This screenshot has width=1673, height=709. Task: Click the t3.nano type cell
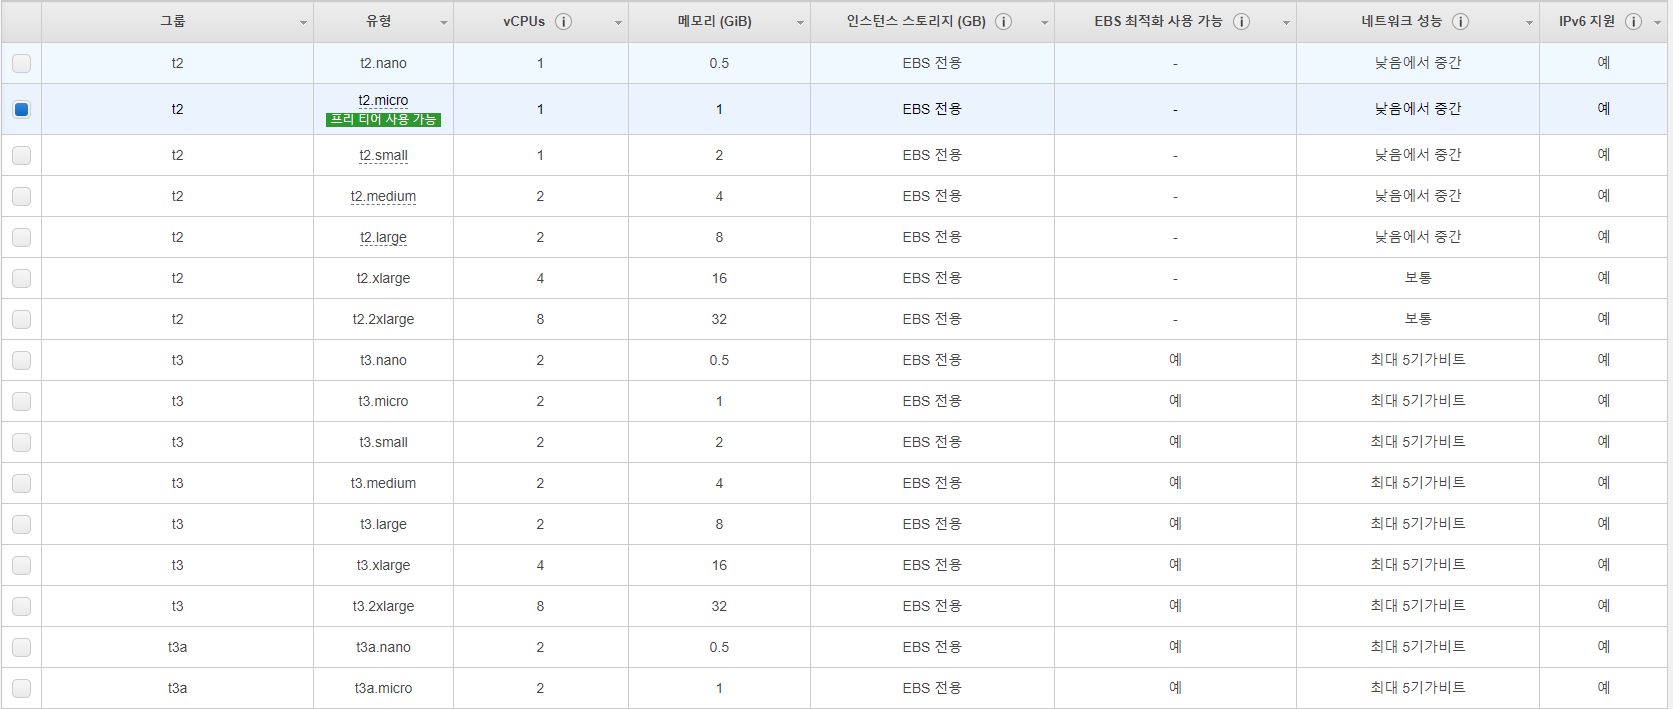coord(383,360)
